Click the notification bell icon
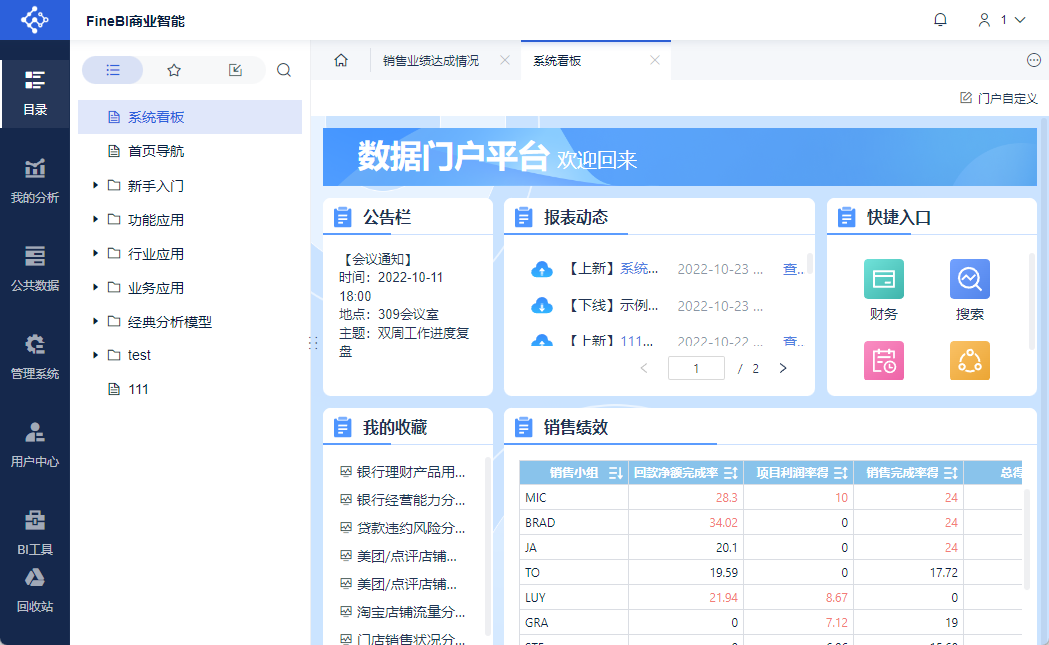 click(x=940, y=20)
